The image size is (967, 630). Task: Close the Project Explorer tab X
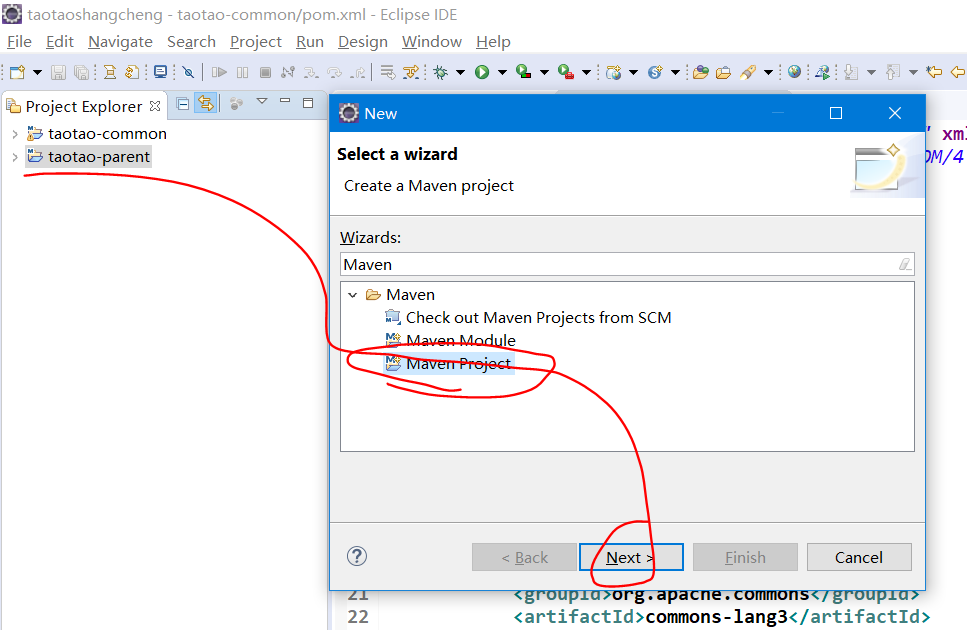tap(155, 106)
